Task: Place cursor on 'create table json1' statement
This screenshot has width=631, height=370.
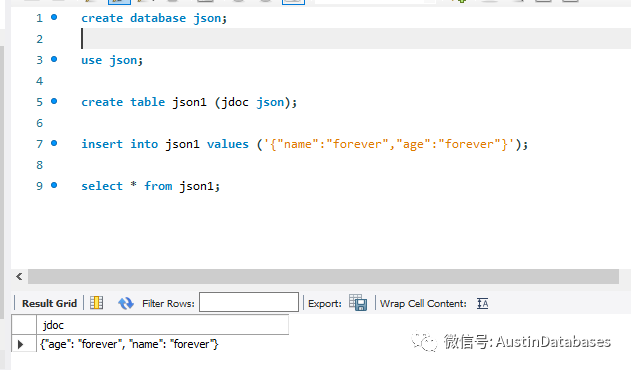Action: point(189,102)
